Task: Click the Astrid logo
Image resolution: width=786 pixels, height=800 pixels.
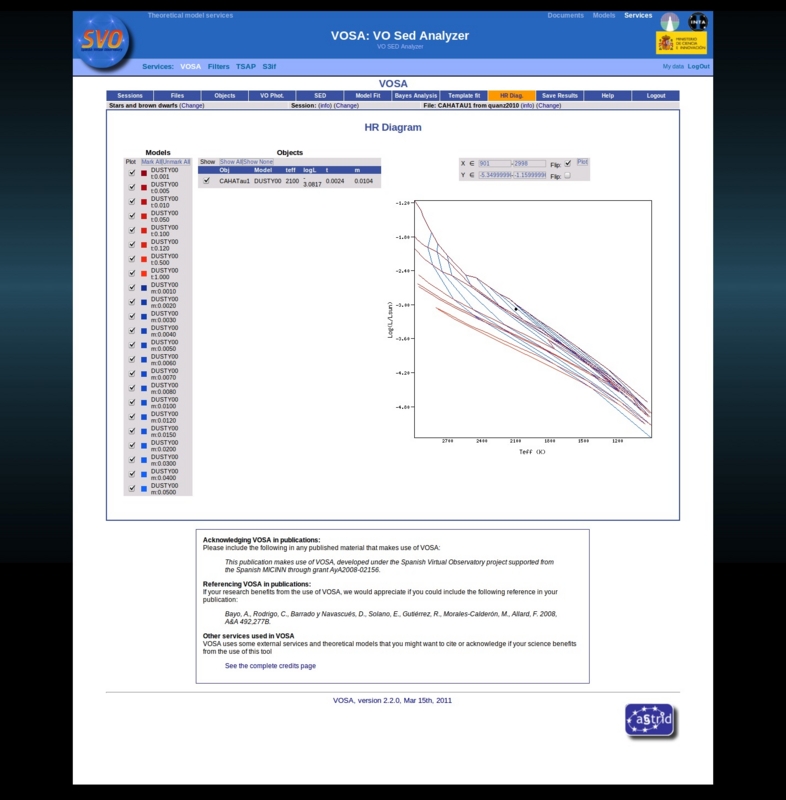Action: [650, 720]
